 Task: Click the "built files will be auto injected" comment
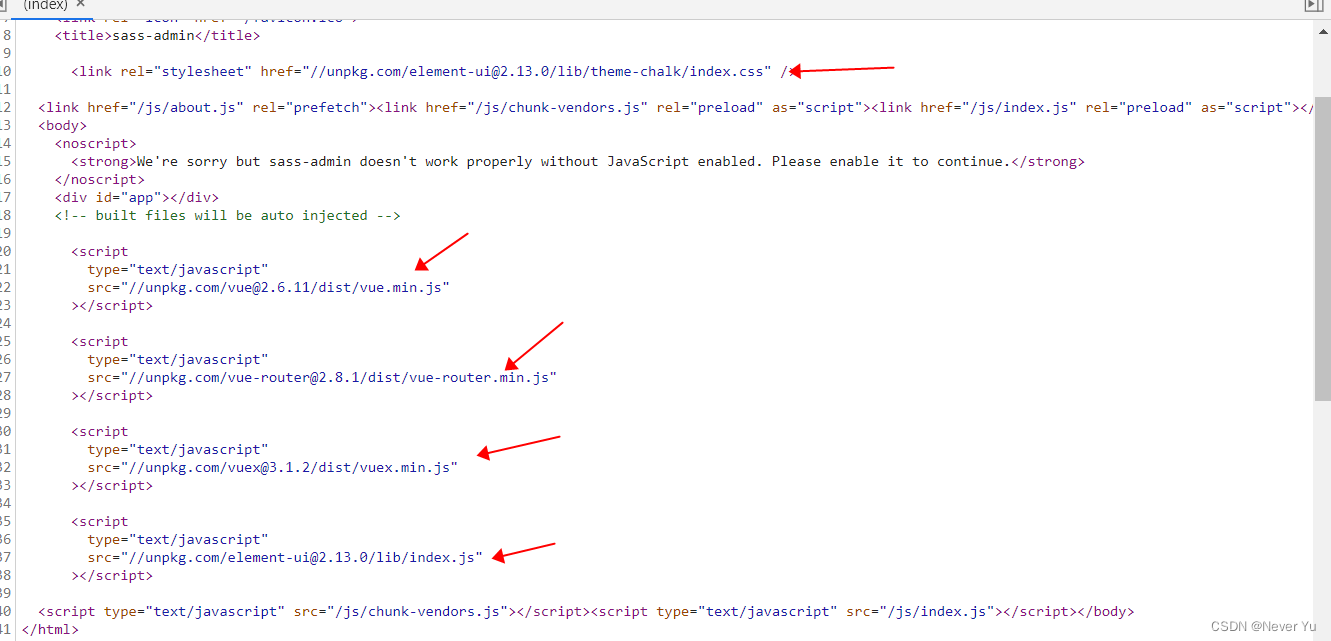[x=227, y=216]
